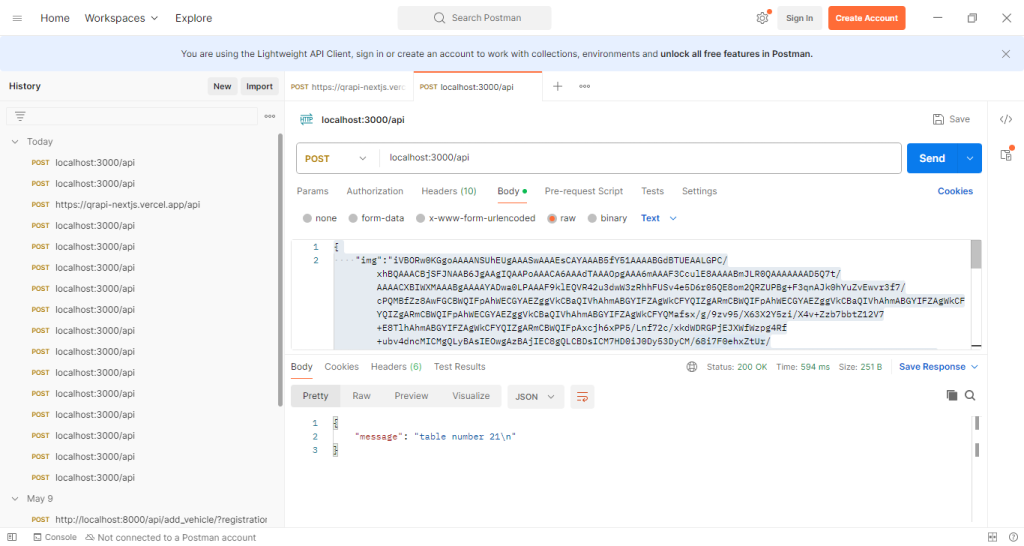Switch to Visualize response view
The height and width of the screenshot is (546, 1024).
[x=471, y=396]
